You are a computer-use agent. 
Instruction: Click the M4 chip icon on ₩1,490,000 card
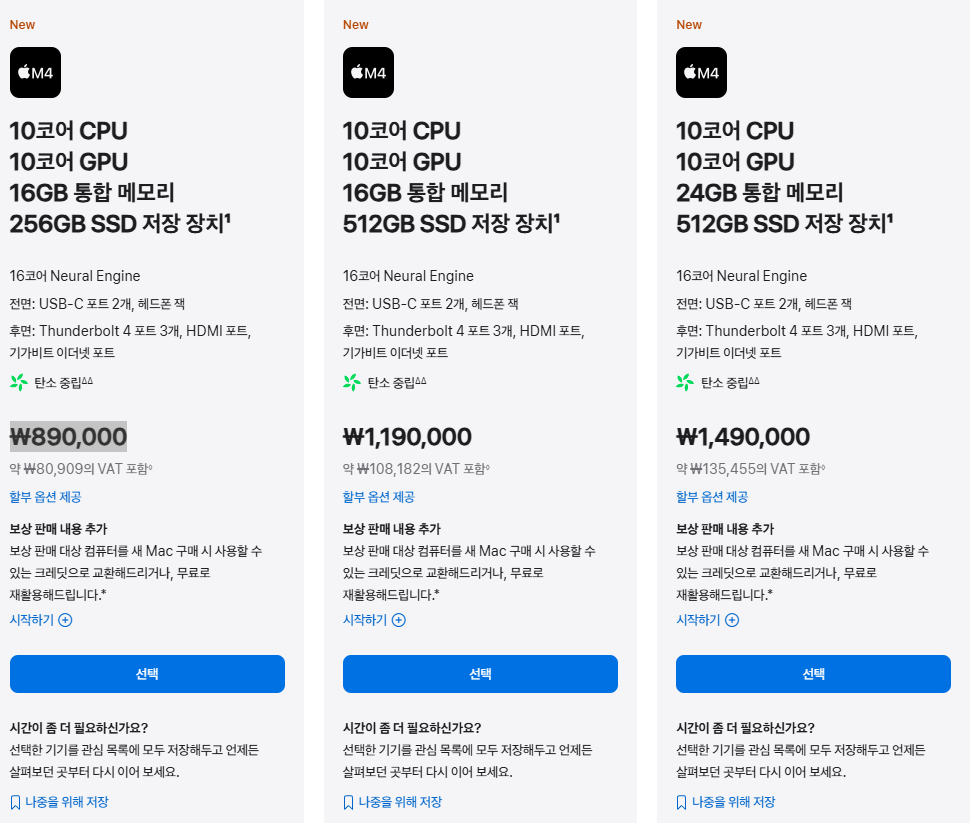[x=701, y=73]
